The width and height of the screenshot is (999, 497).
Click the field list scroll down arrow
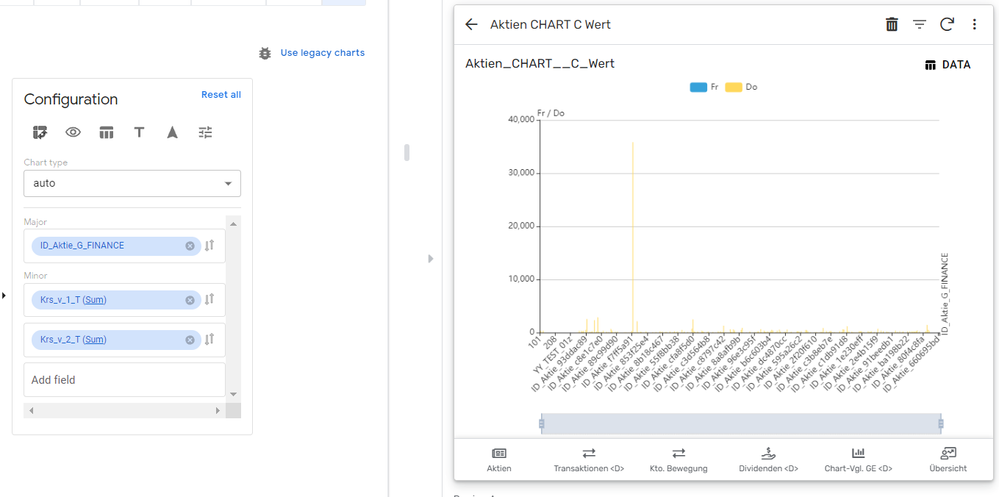[x=233, y=394]
